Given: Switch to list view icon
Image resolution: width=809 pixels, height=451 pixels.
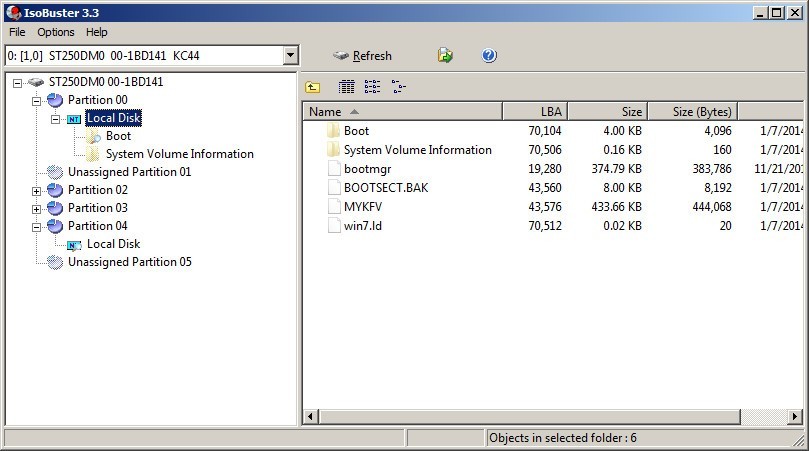Looking at the screenshot, I should (372, 87).
